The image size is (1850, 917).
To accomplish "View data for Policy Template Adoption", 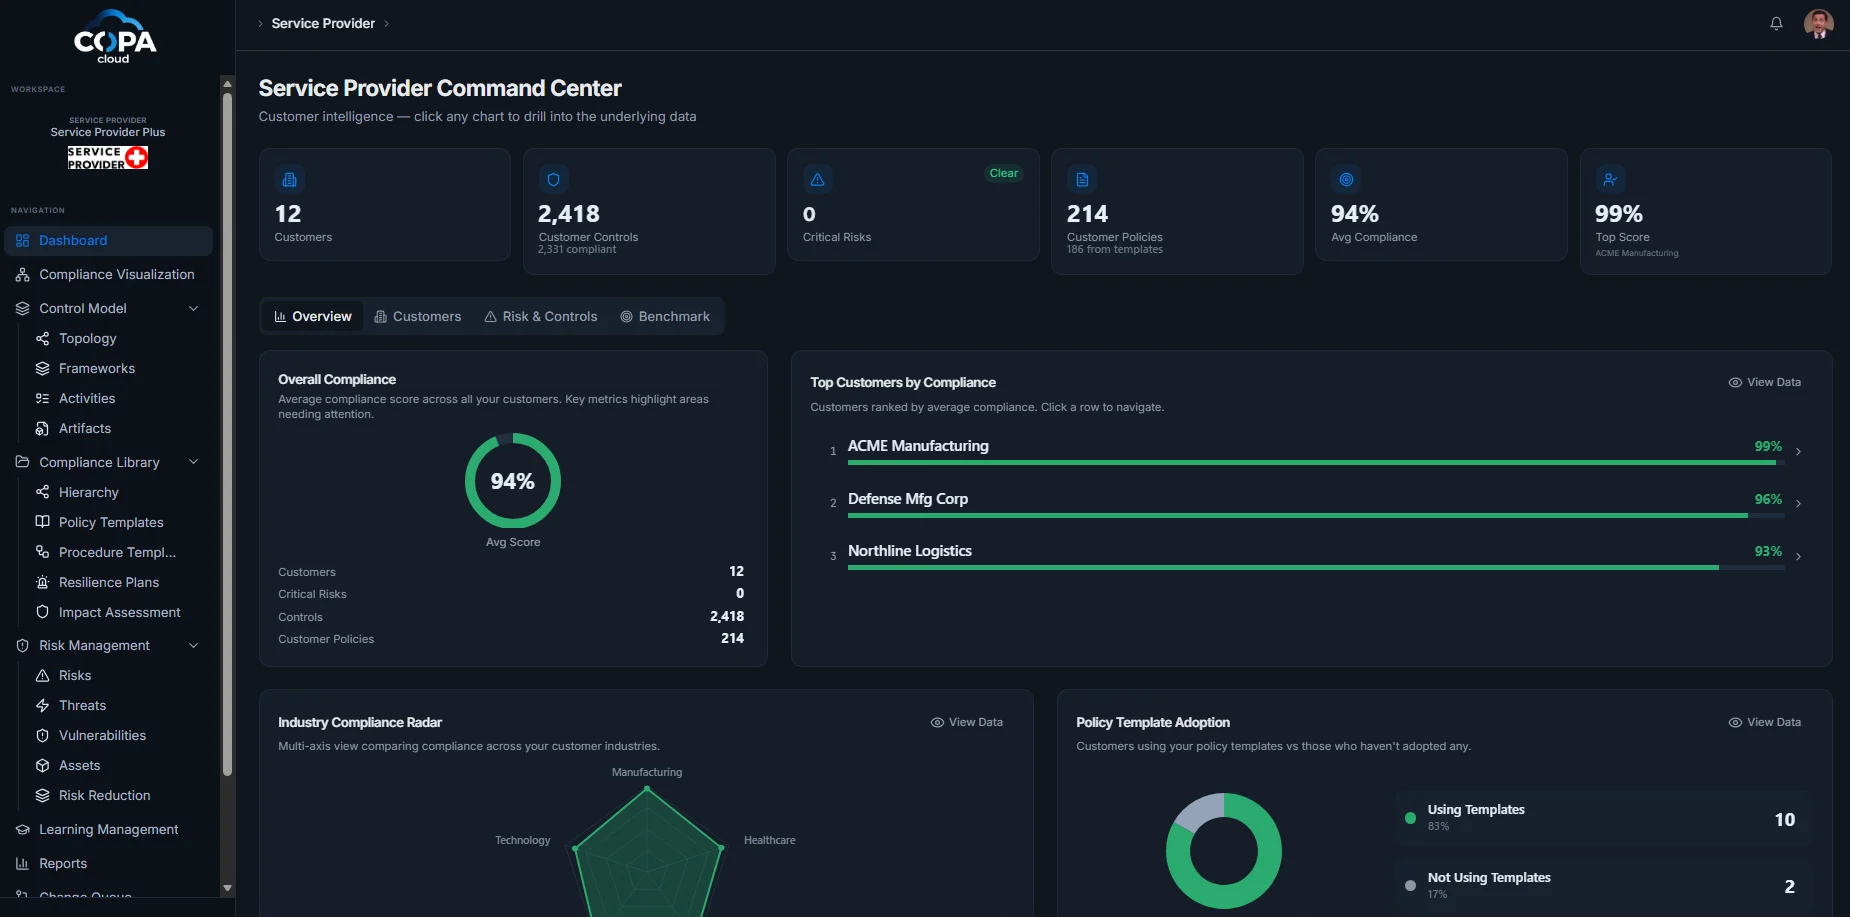I will coord(1764,723).
